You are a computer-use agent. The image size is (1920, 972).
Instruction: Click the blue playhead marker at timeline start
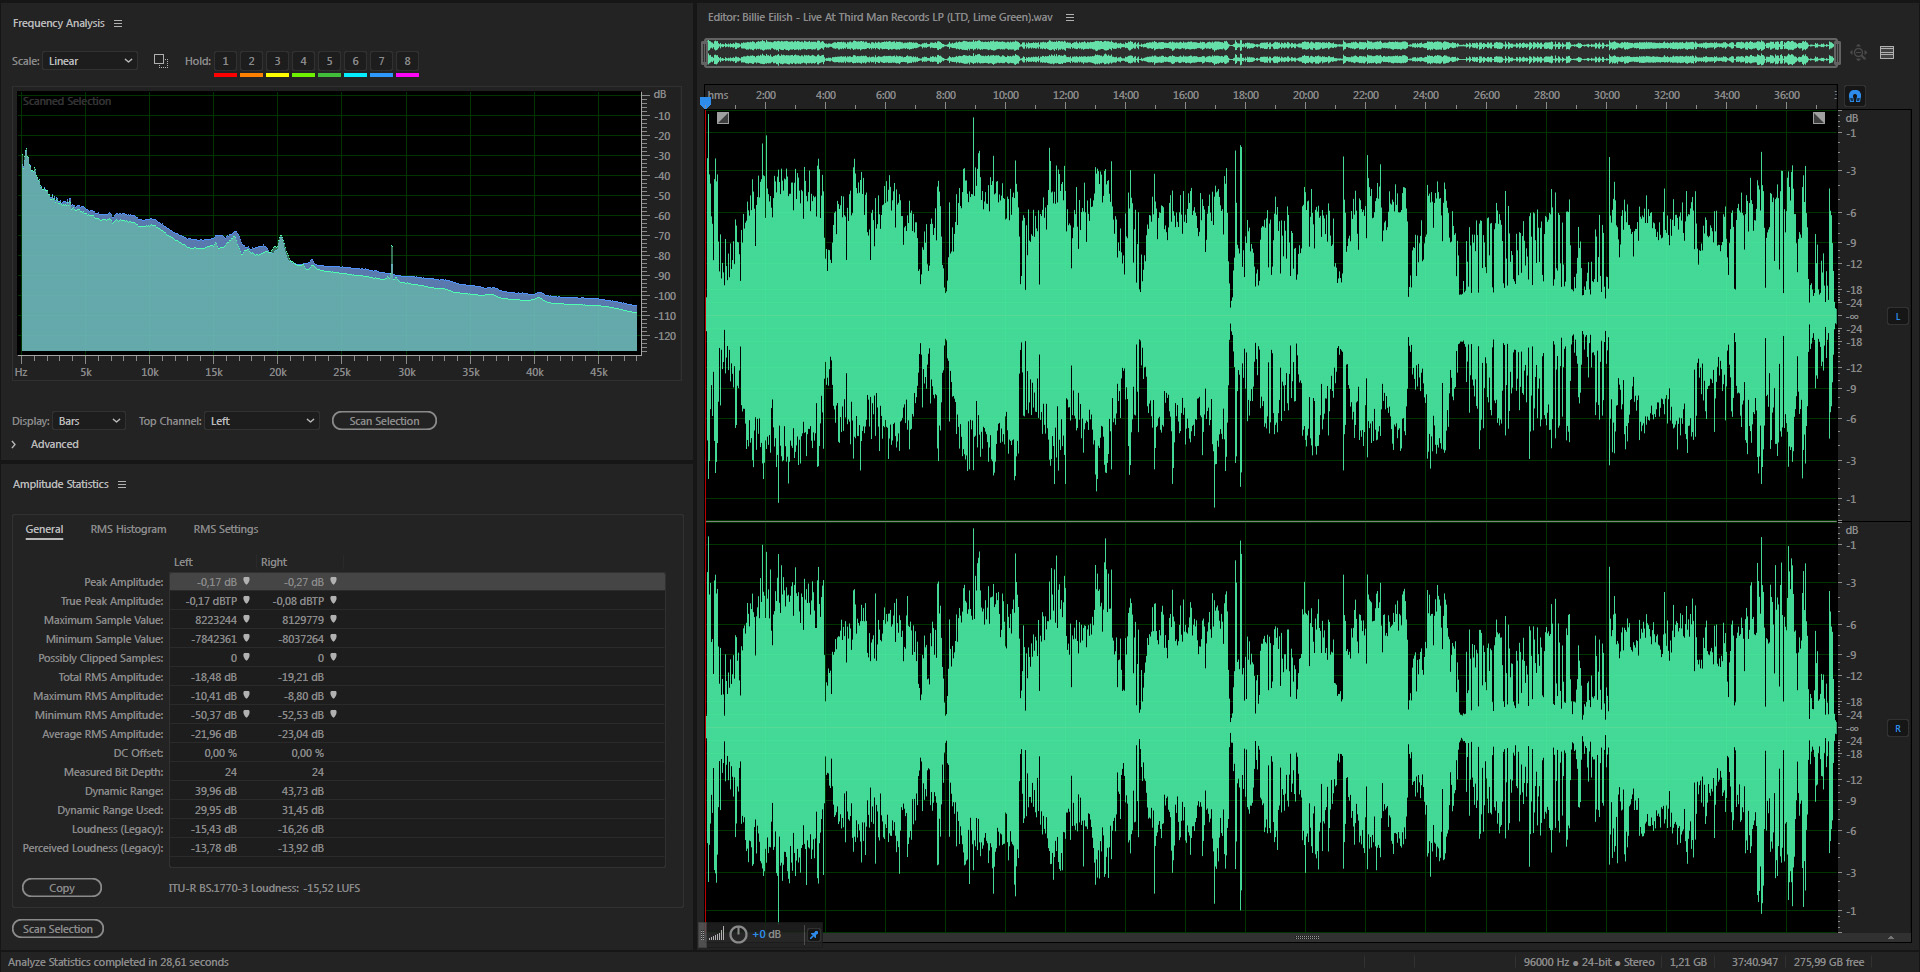705,102
